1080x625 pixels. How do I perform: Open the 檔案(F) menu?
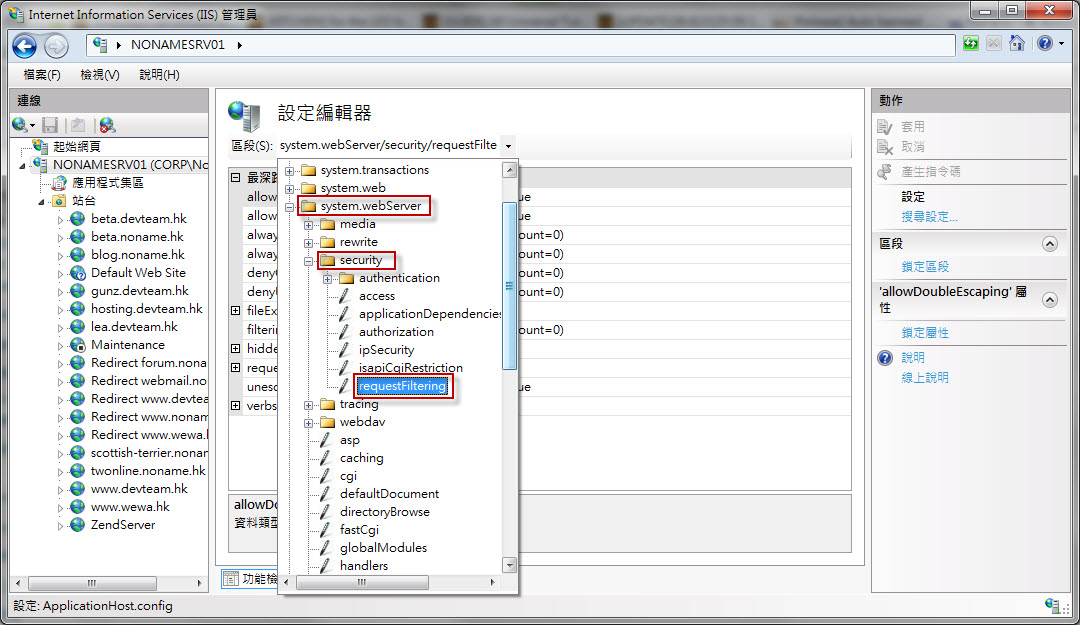pyautogui.click(x=42, y=74)
